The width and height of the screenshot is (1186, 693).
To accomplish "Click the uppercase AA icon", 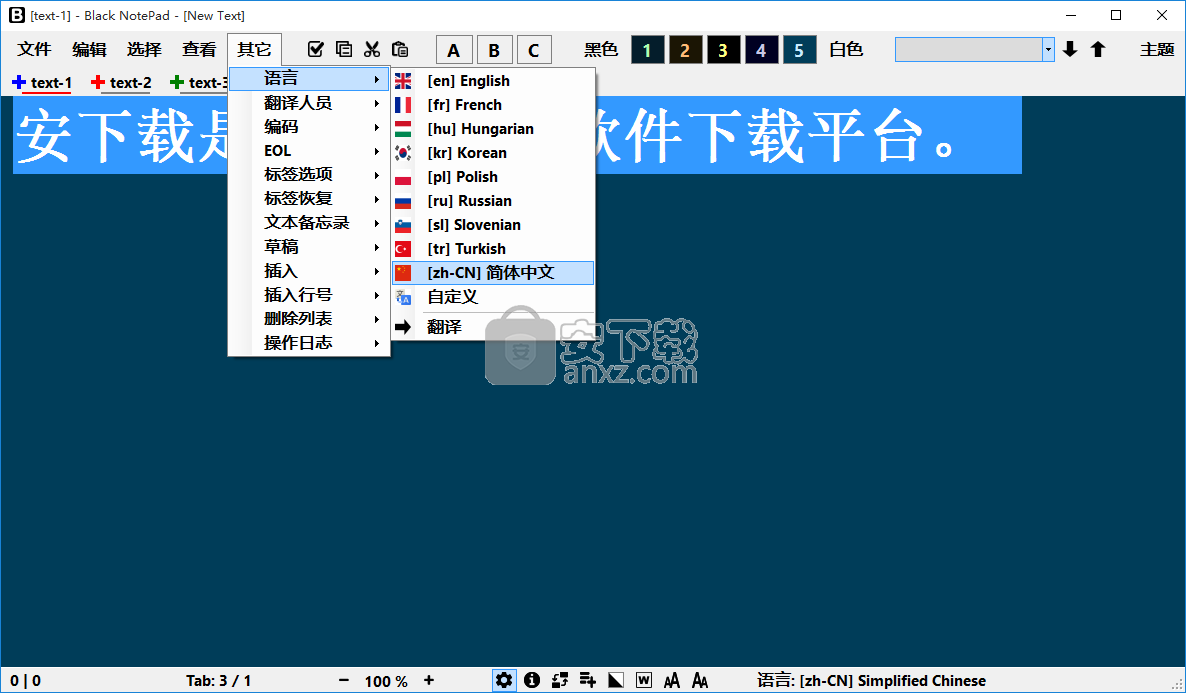I will click(x=672, y=680).
